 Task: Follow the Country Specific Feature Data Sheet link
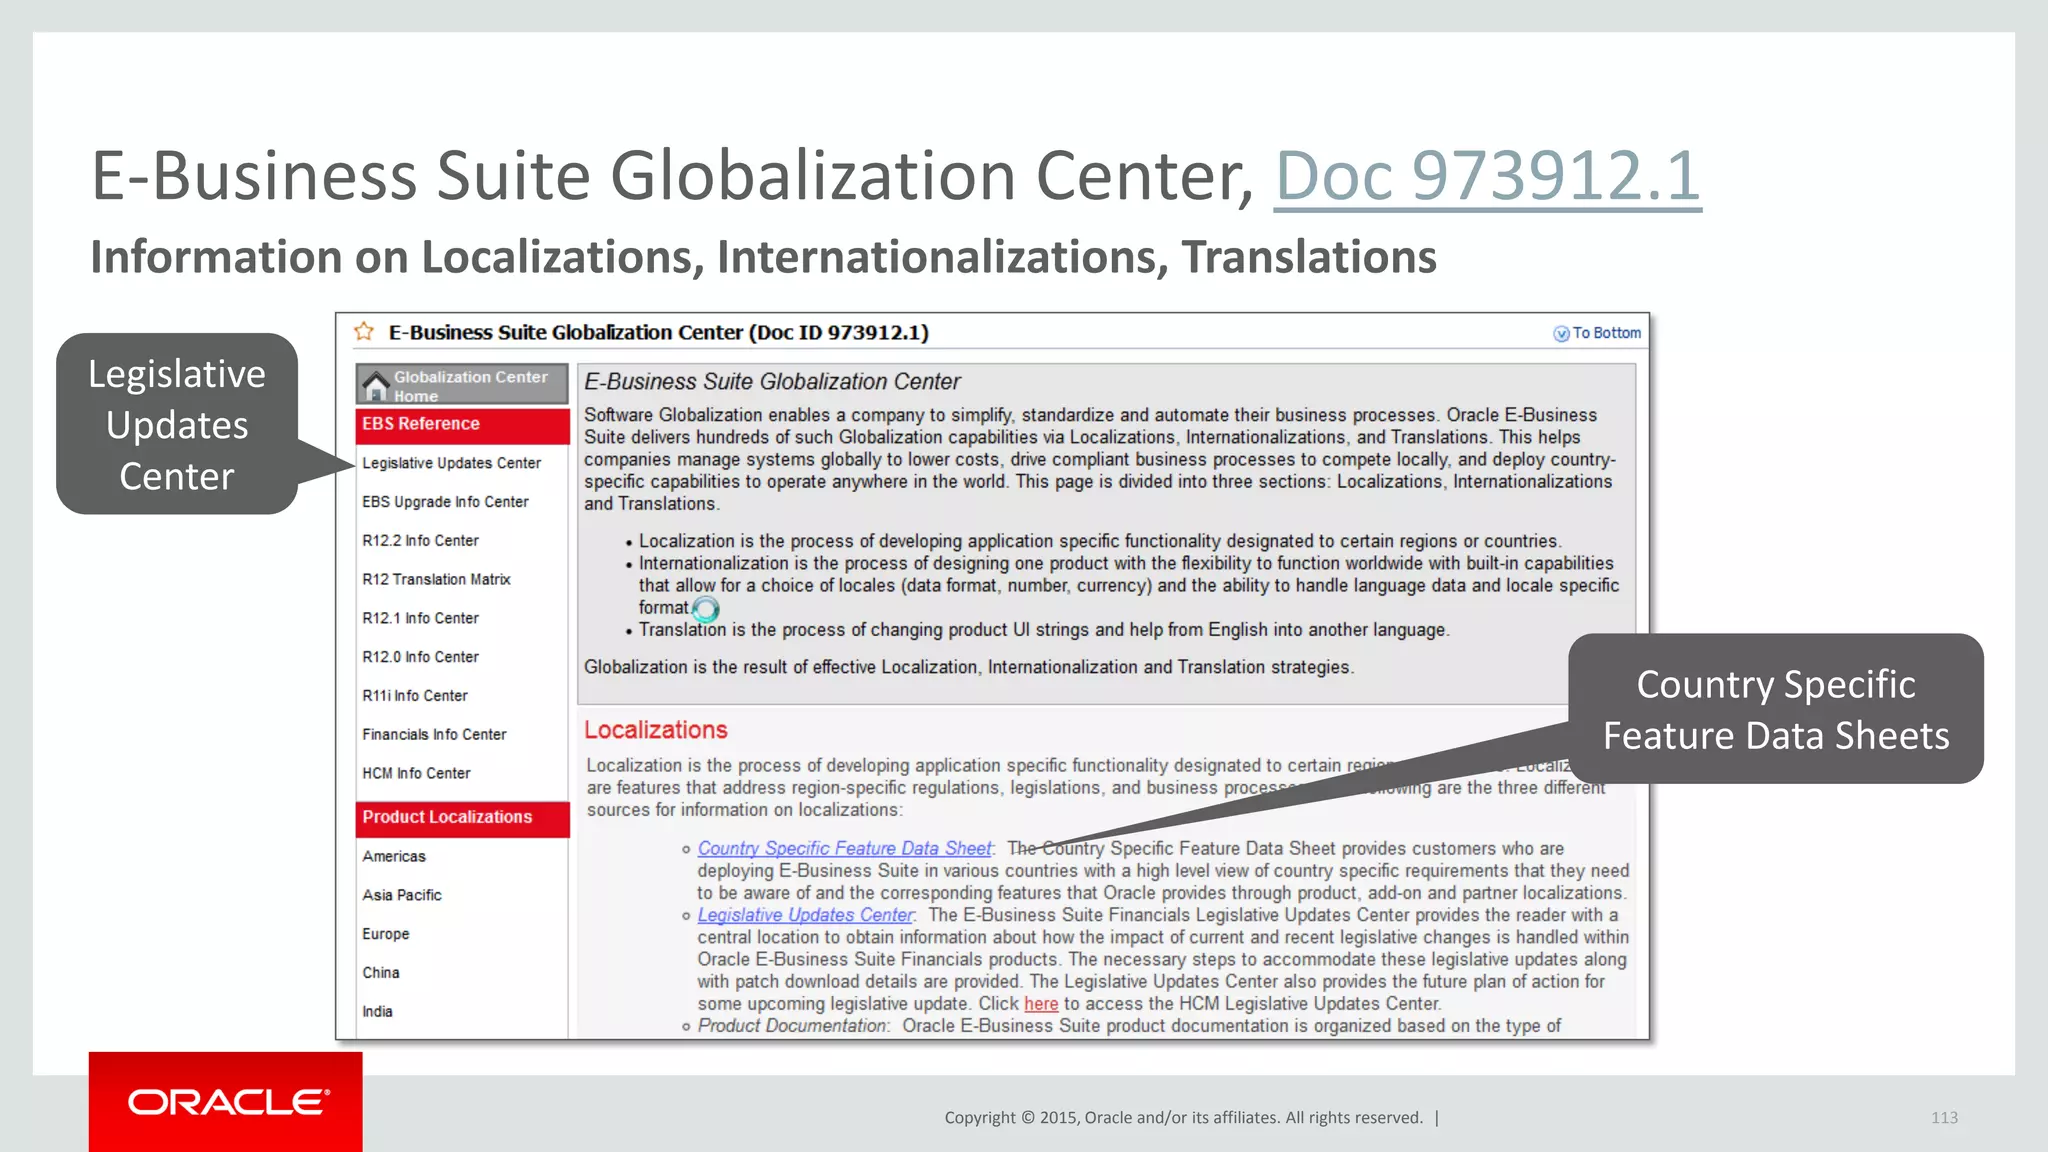845,849
